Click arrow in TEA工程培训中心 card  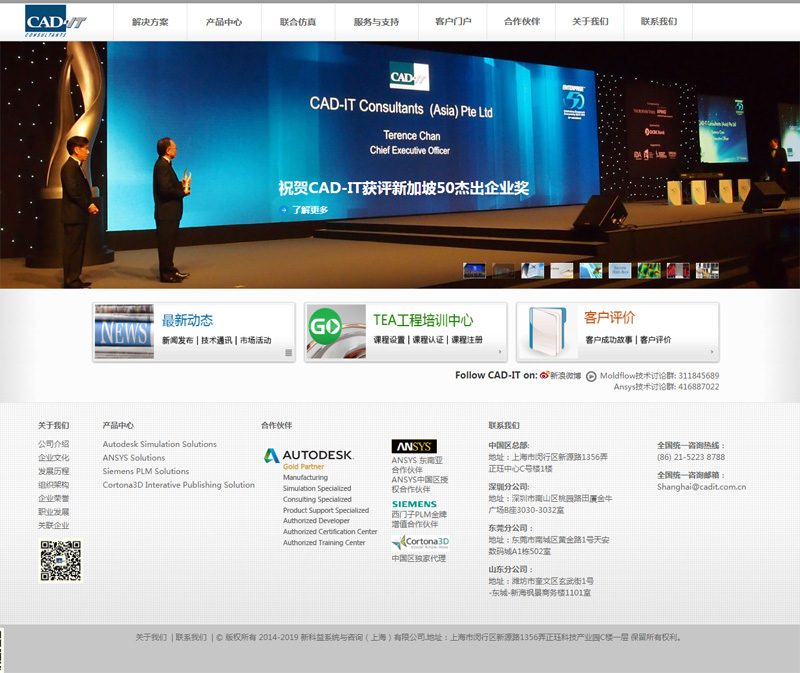[499, 352]
